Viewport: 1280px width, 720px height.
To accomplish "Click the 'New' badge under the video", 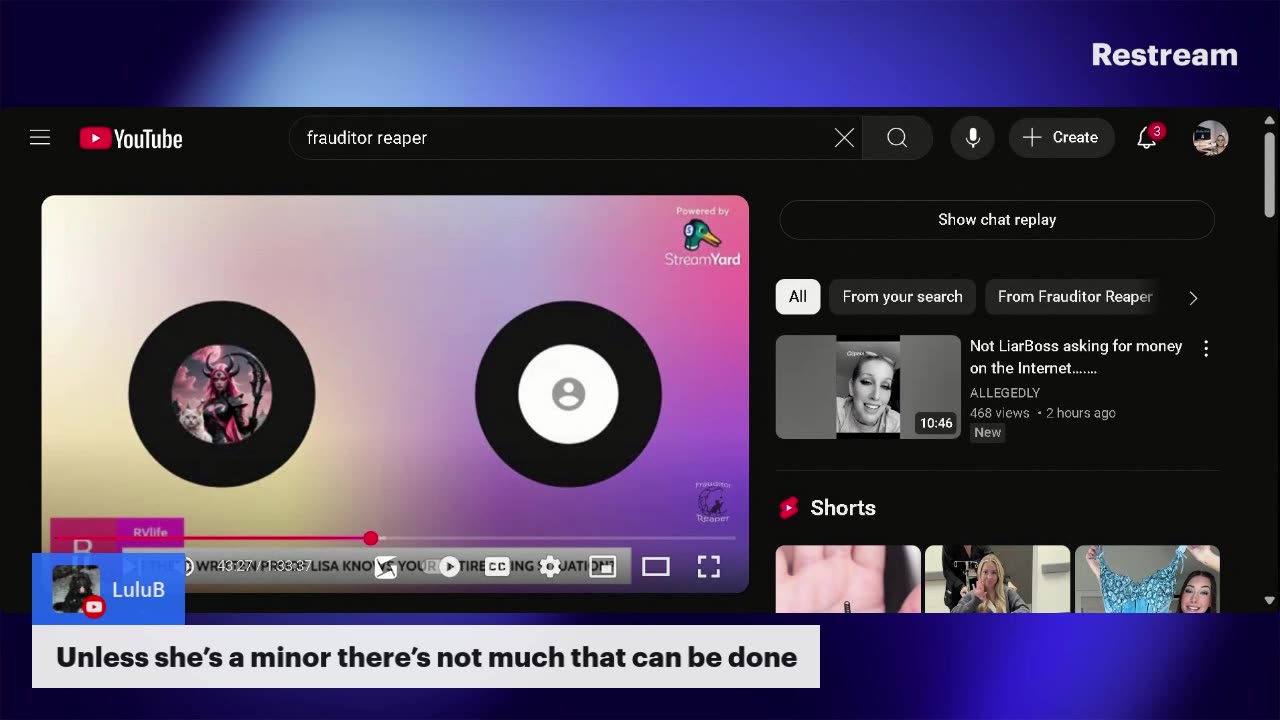I will point(988,432).
